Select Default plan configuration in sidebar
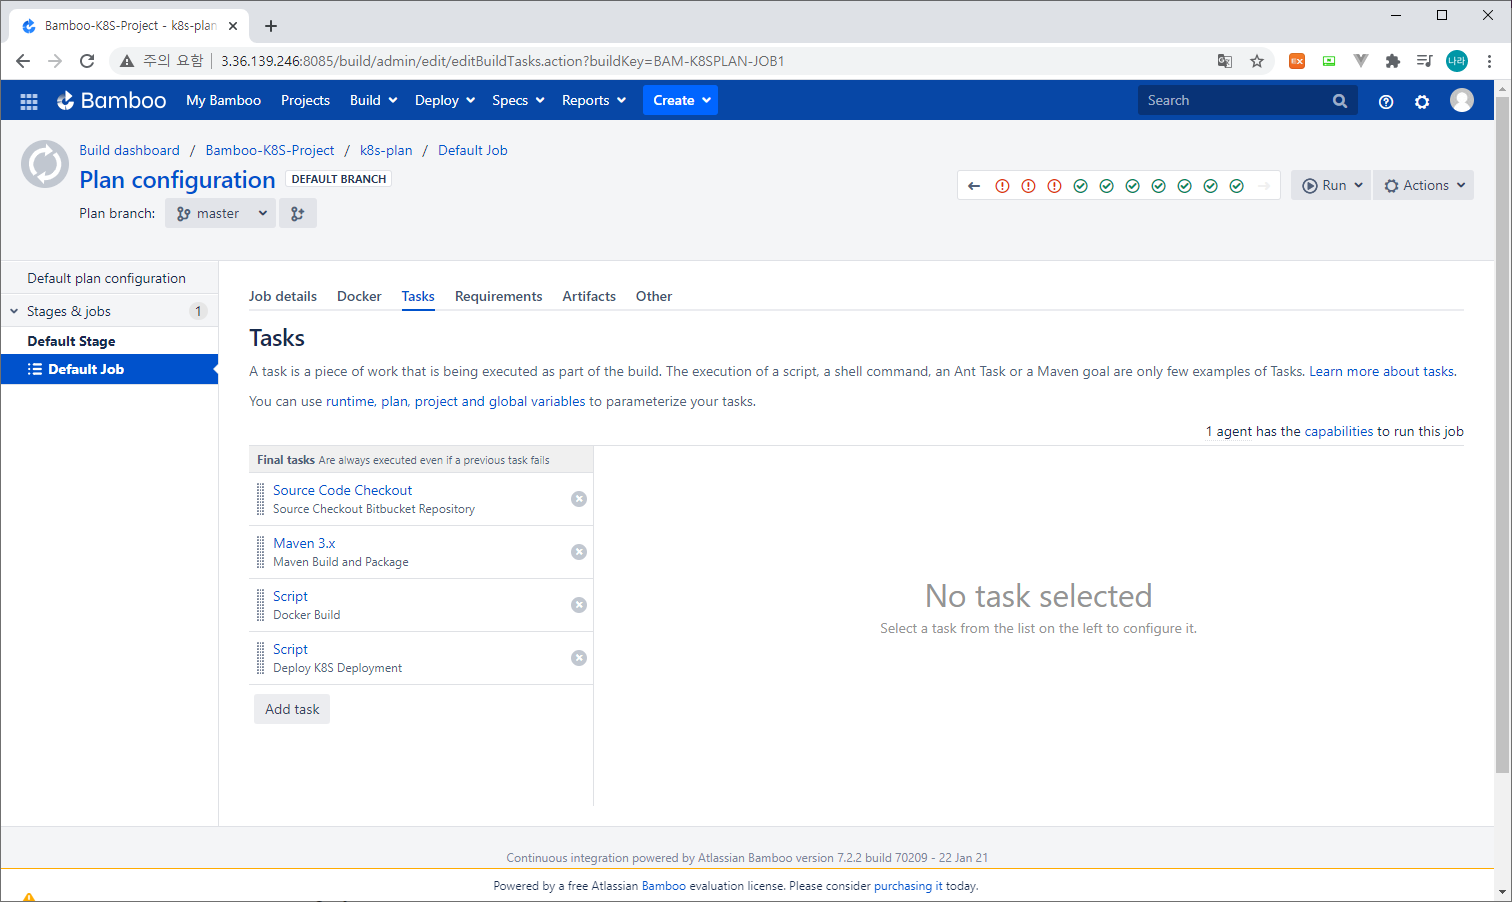 [109, 278]
